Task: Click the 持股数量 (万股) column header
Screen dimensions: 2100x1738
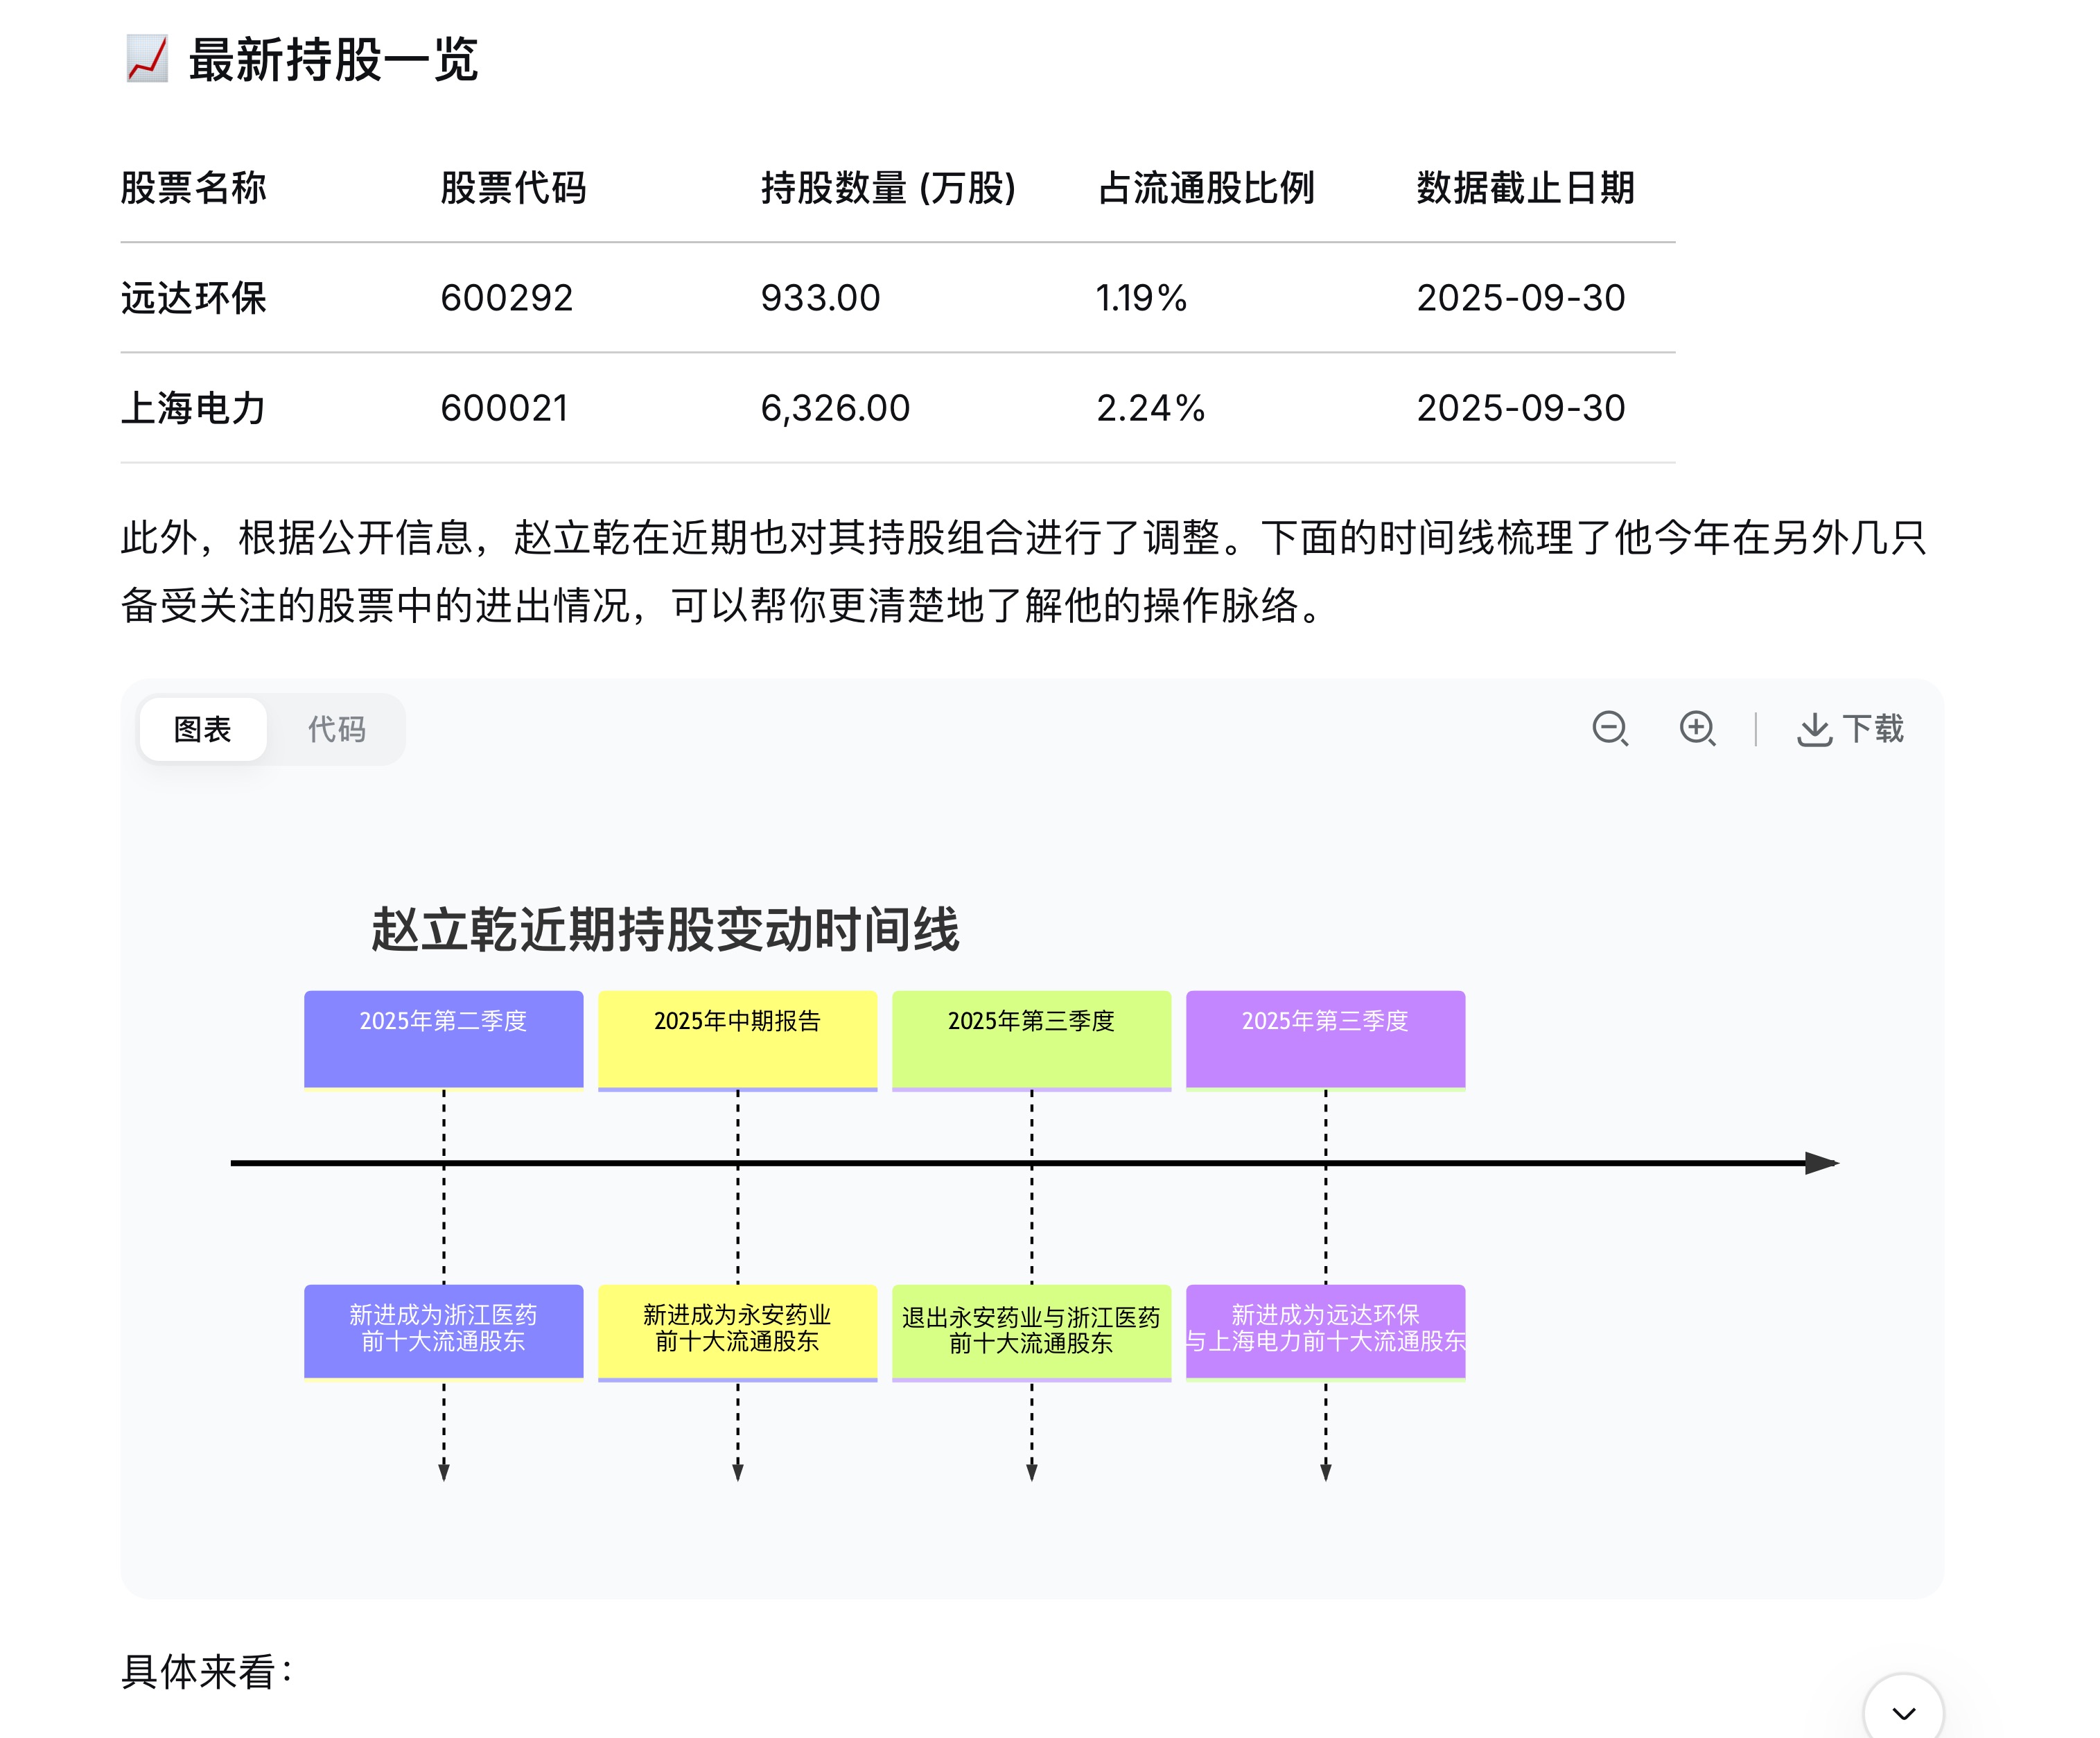Action: point(887,188)
